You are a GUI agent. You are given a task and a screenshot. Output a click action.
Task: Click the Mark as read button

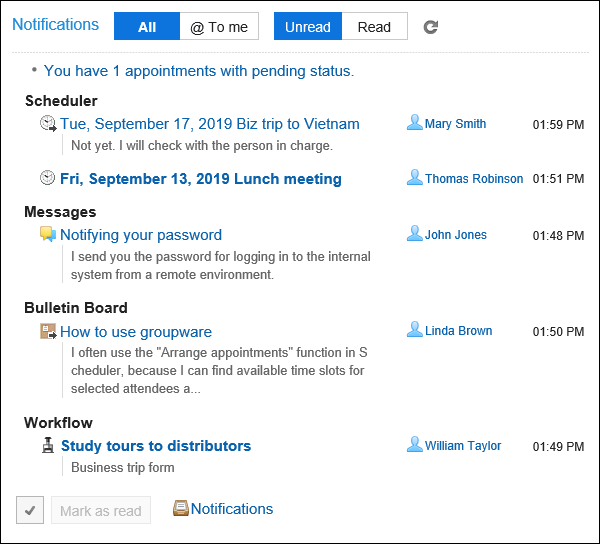[x=101, y=510]
